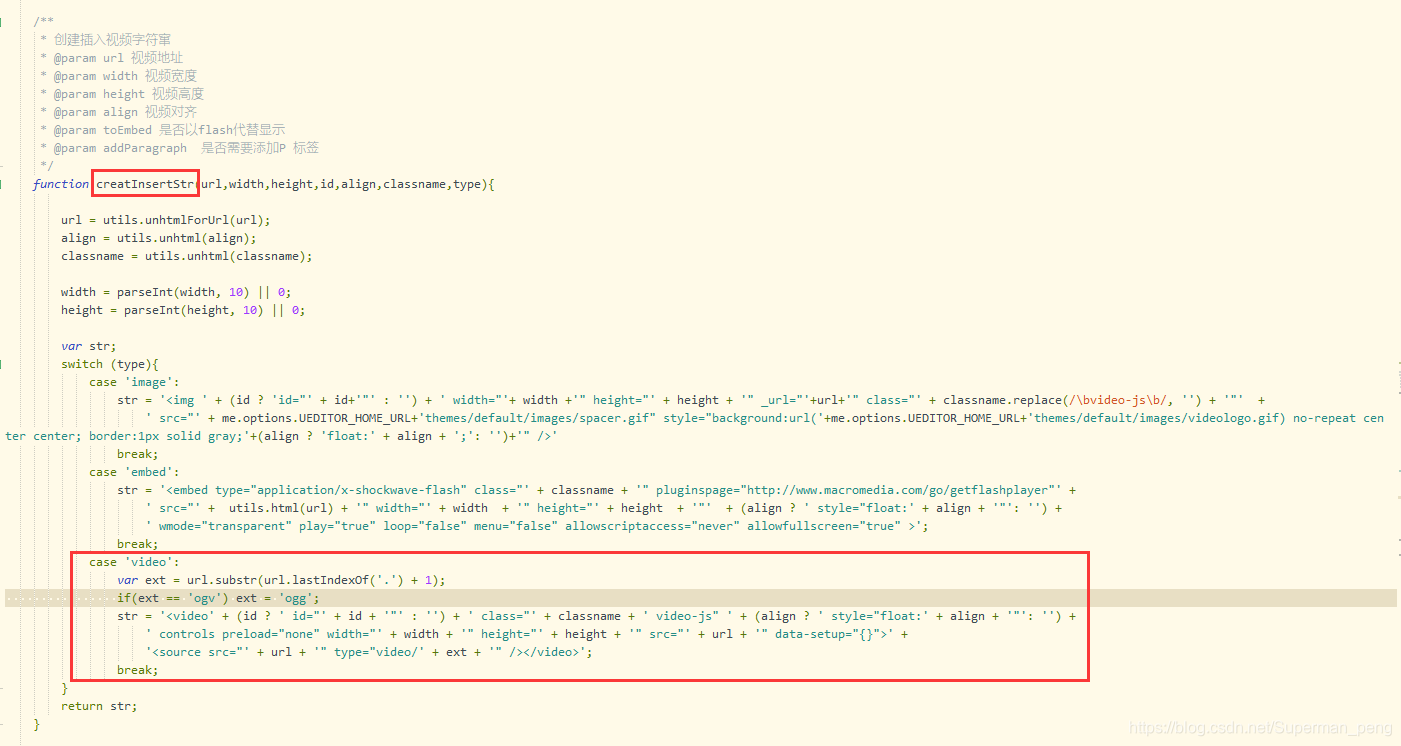Viewport: 1401px width, 746px height.
Task: Click the 'return str;' statement
Action: [99, 706]
